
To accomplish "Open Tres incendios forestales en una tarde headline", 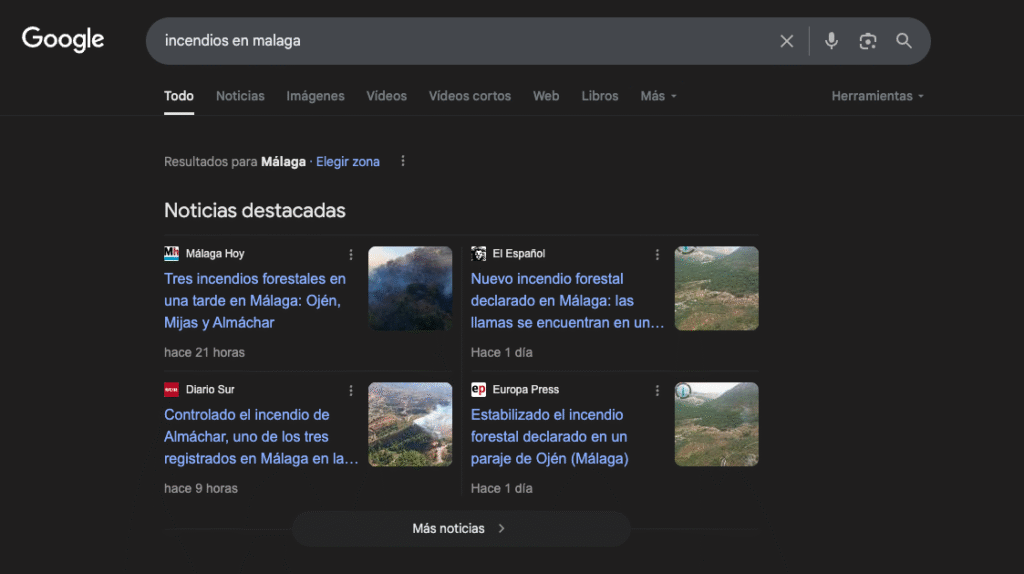I will (x=255, y=300).
